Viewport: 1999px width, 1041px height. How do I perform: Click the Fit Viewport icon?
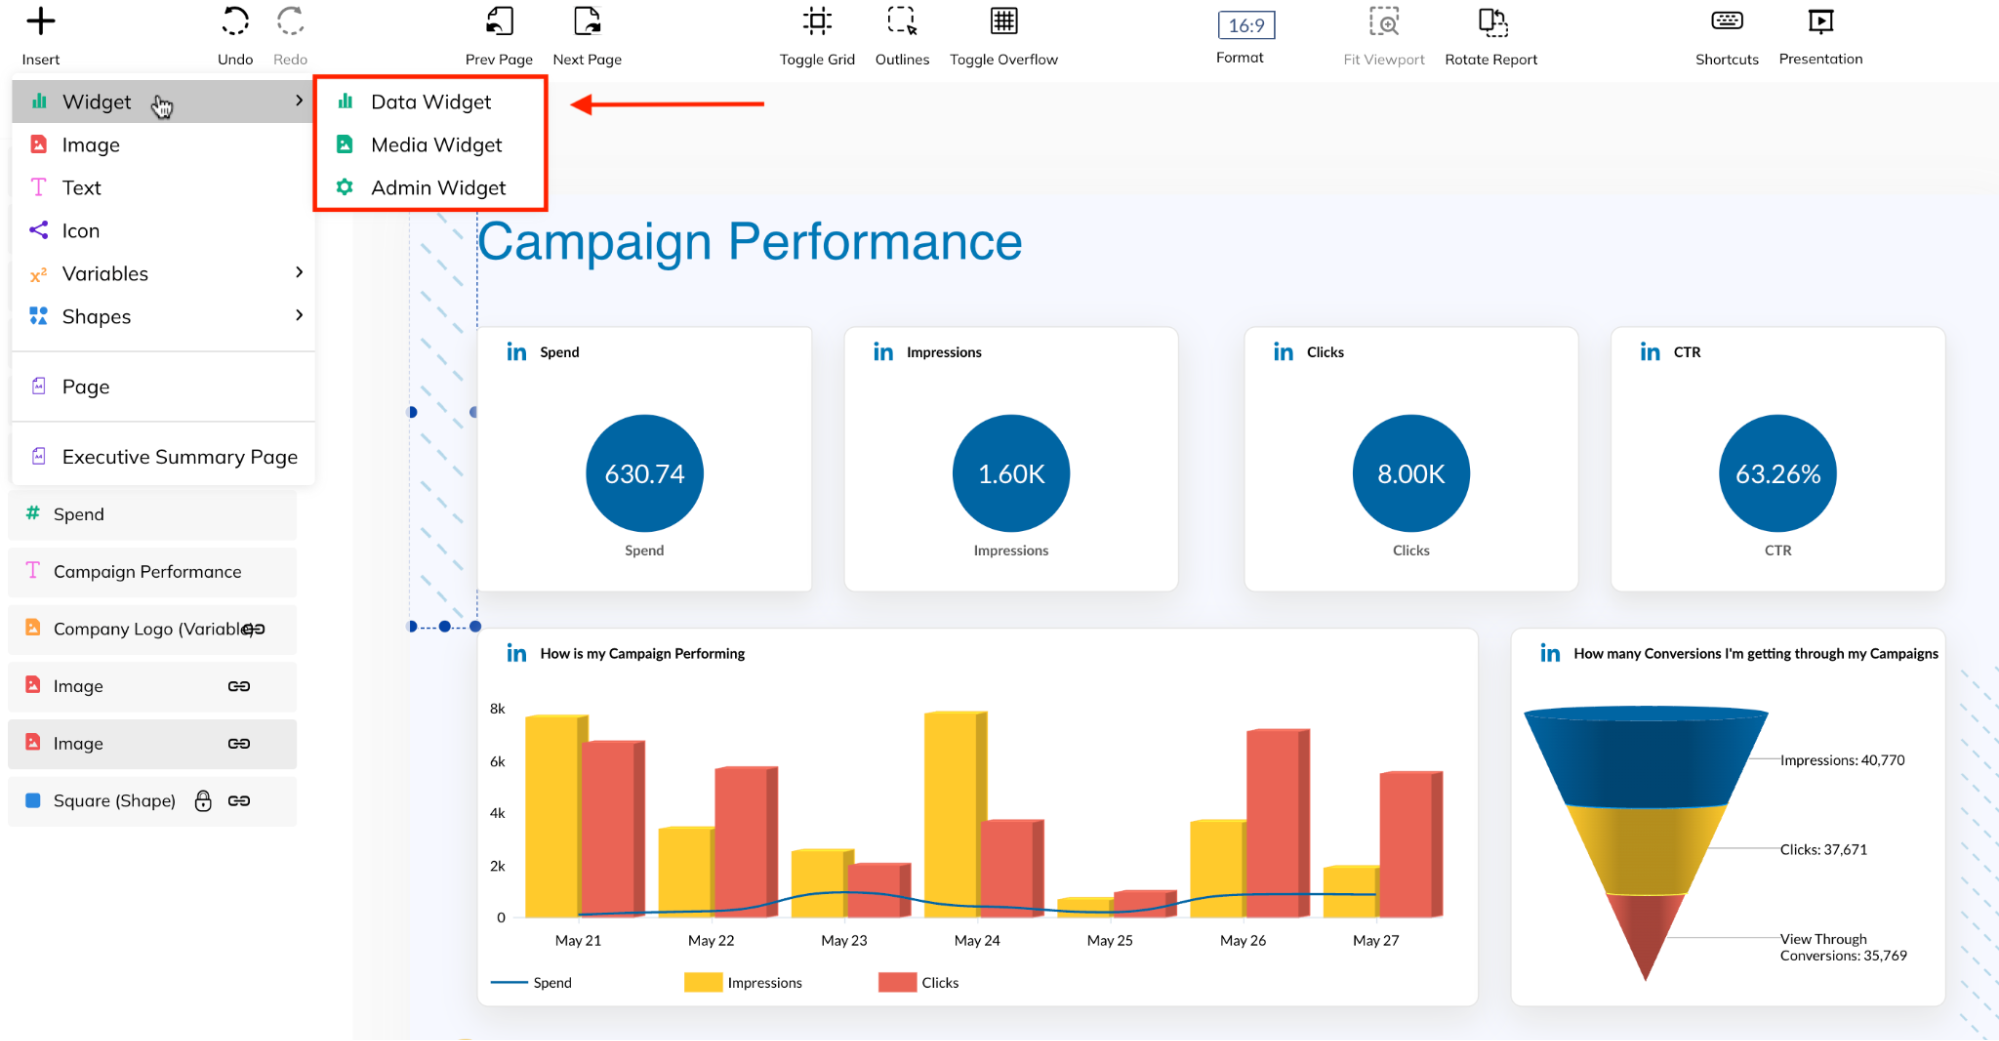pos(1384,20)
